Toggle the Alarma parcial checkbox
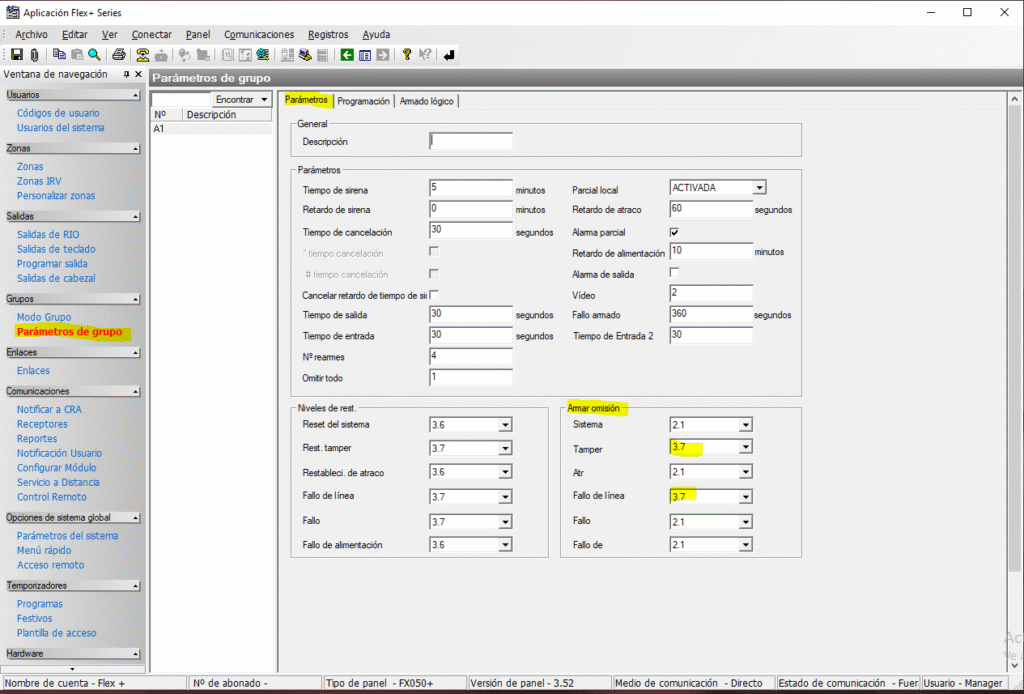Screen dimensions: 1024x694 click(x=675, y=232)
